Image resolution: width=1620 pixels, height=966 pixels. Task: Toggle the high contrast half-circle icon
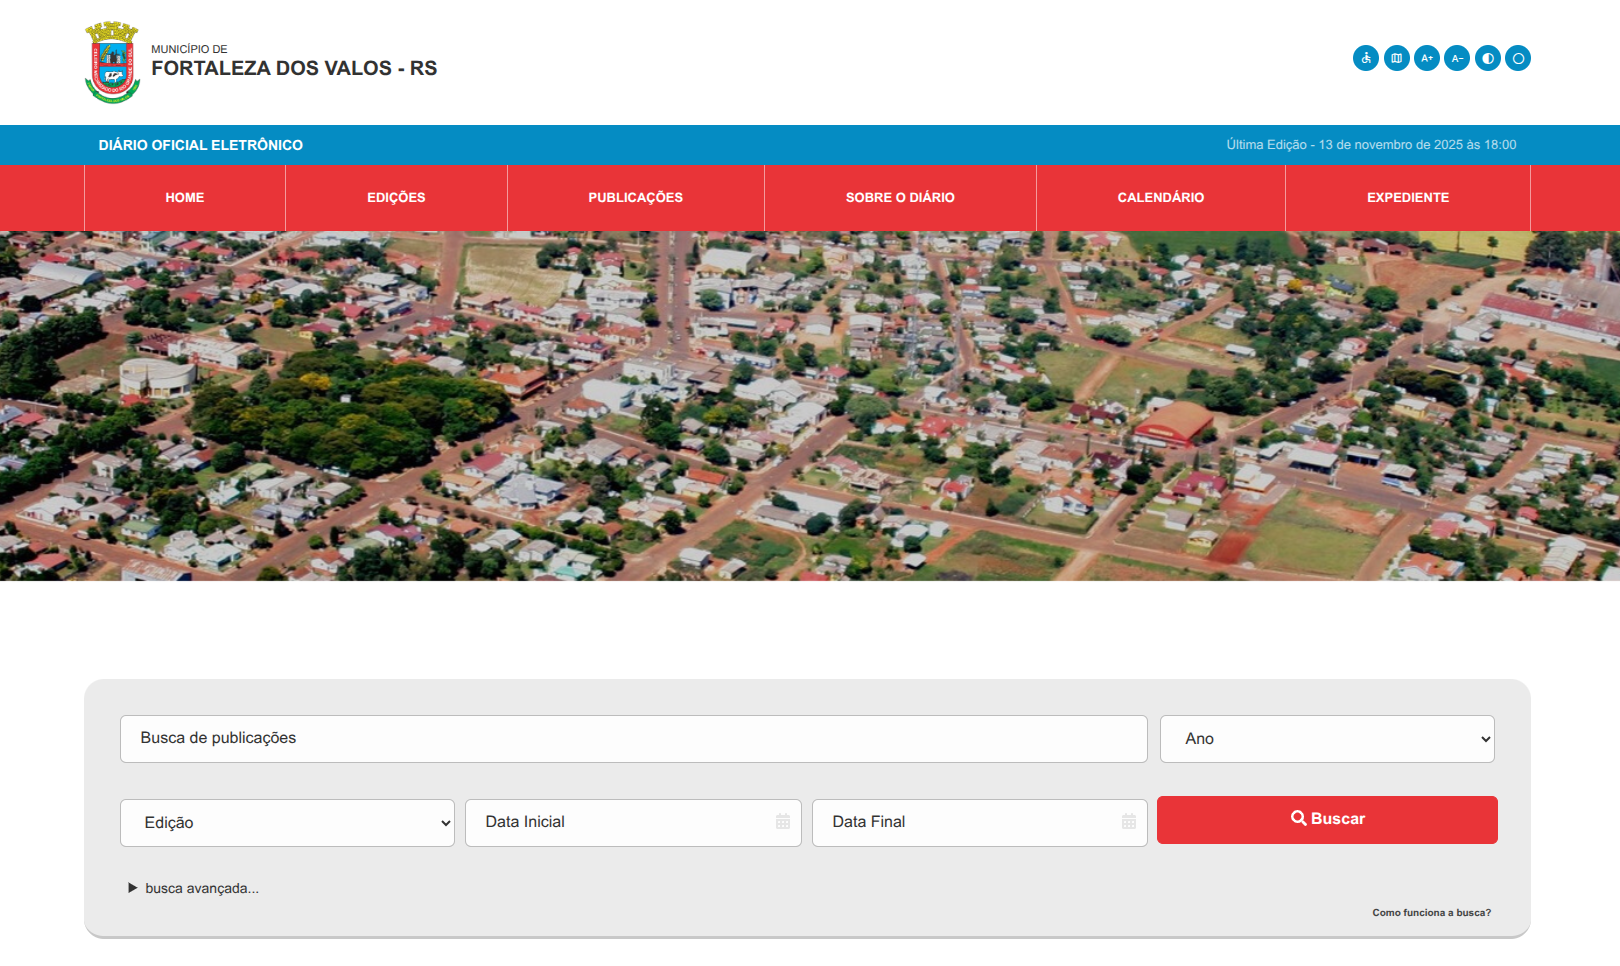tap(1488, 58)
